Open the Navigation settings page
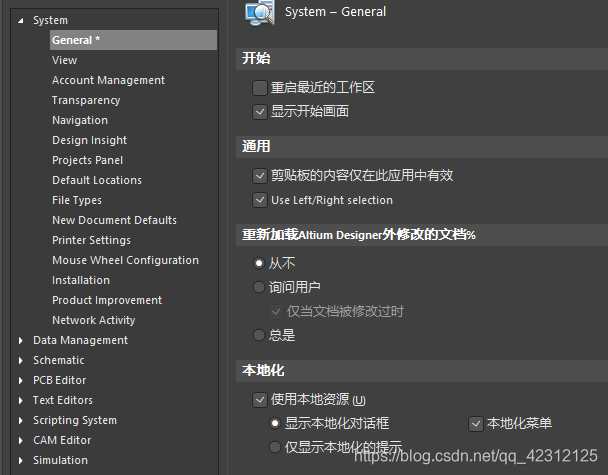Viewport: 608px width, 475px height. click(x=80, y=120)
